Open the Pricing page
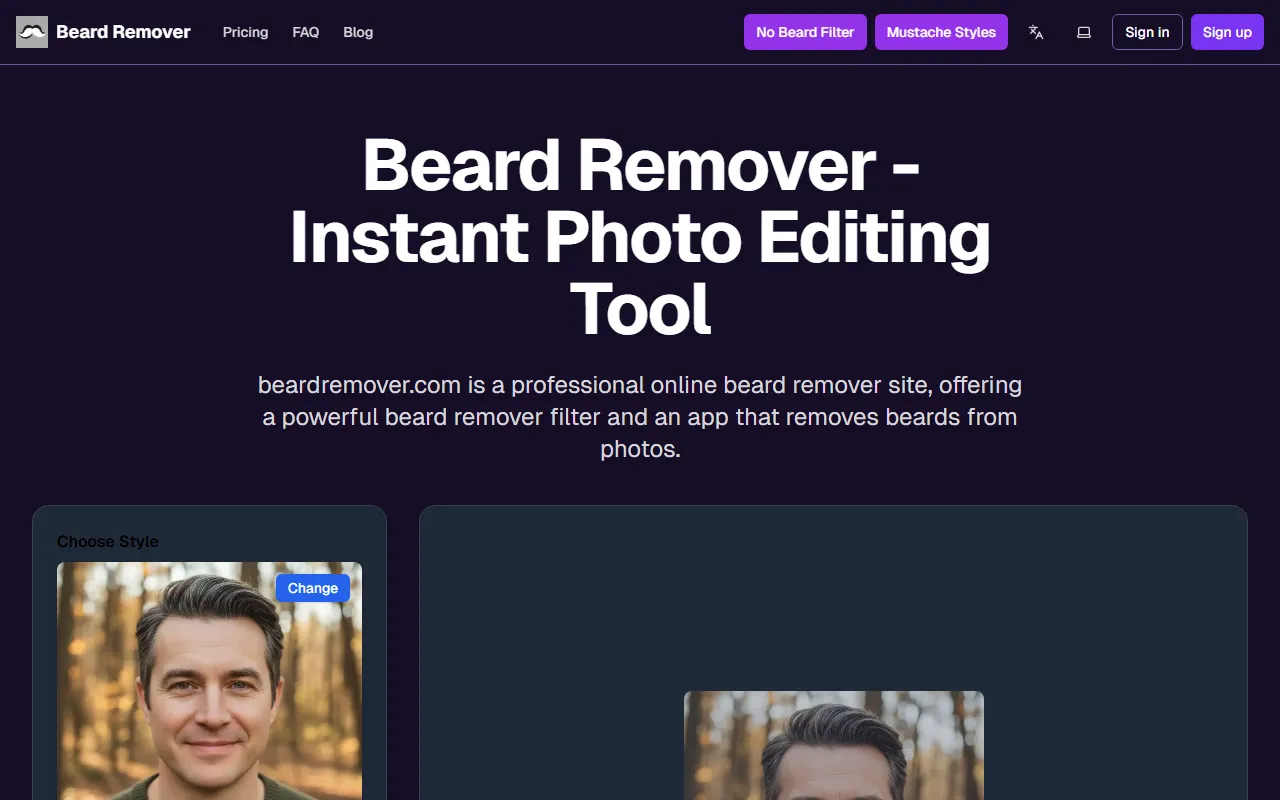 pos(245,32)
